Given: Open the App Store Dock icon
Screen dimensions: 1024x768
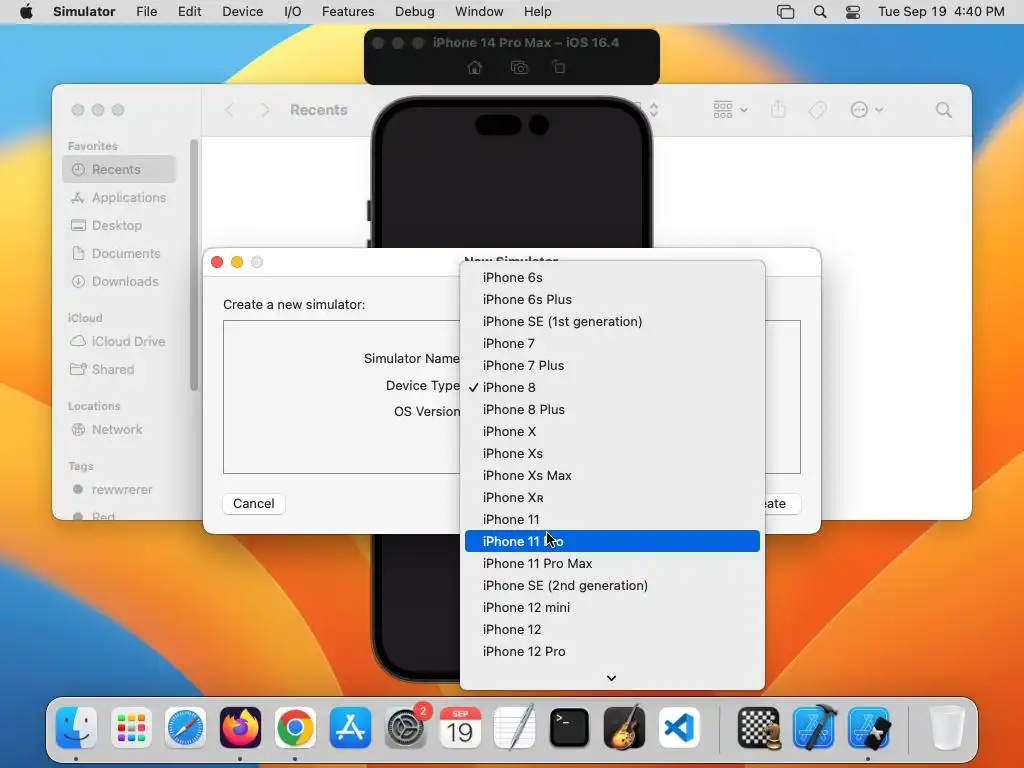Looking at the screenshot, I should point(350,727).
